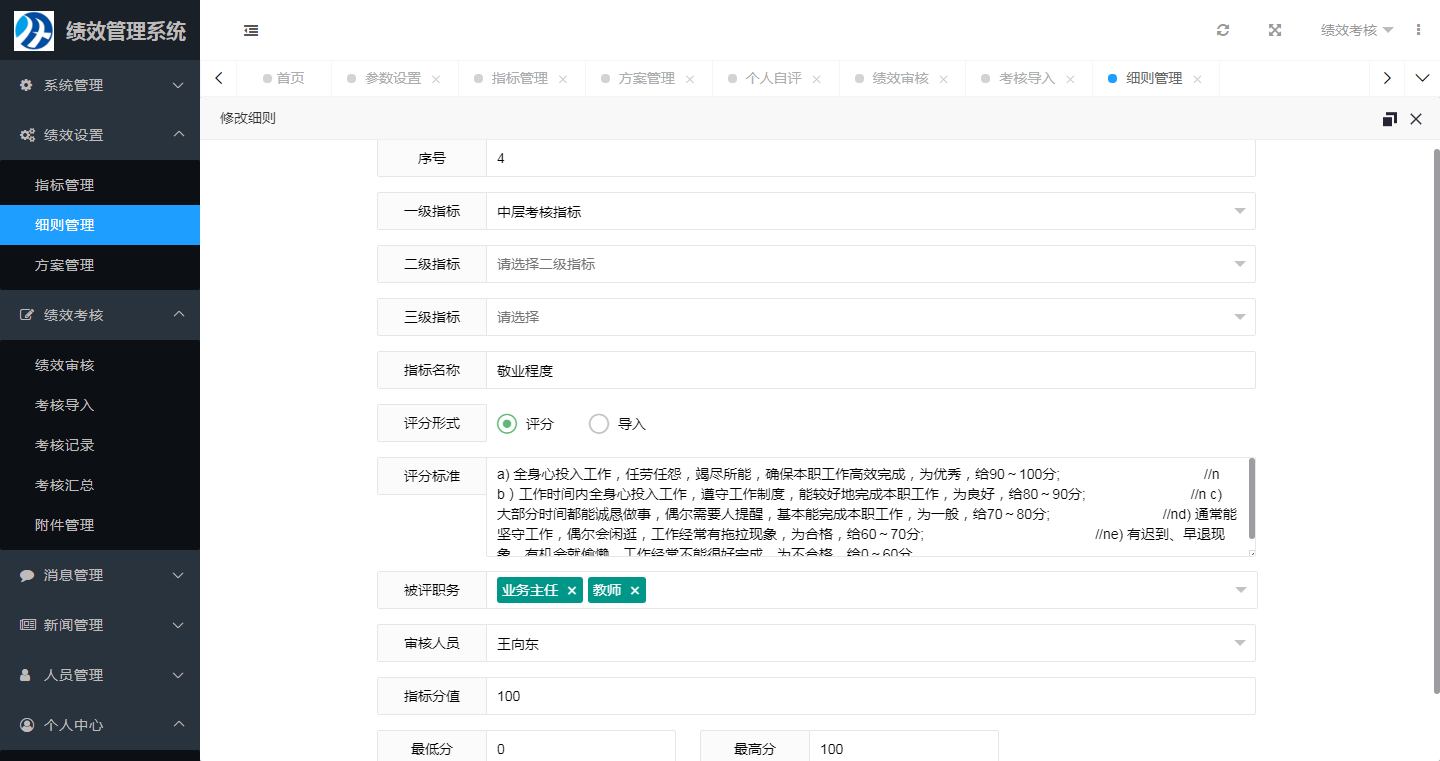Screen dimensions: 1440x761
Task: Maximize the 修改细则 dialog panel
Action: tap(1389, 119)
